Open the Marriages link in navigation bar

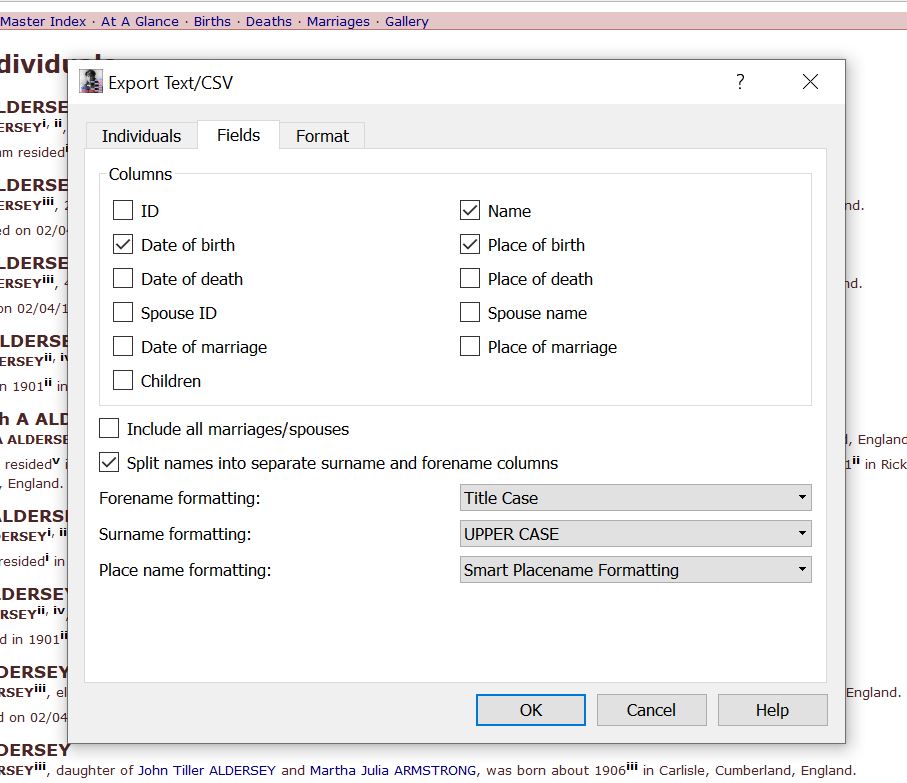(x=338, y=21)
